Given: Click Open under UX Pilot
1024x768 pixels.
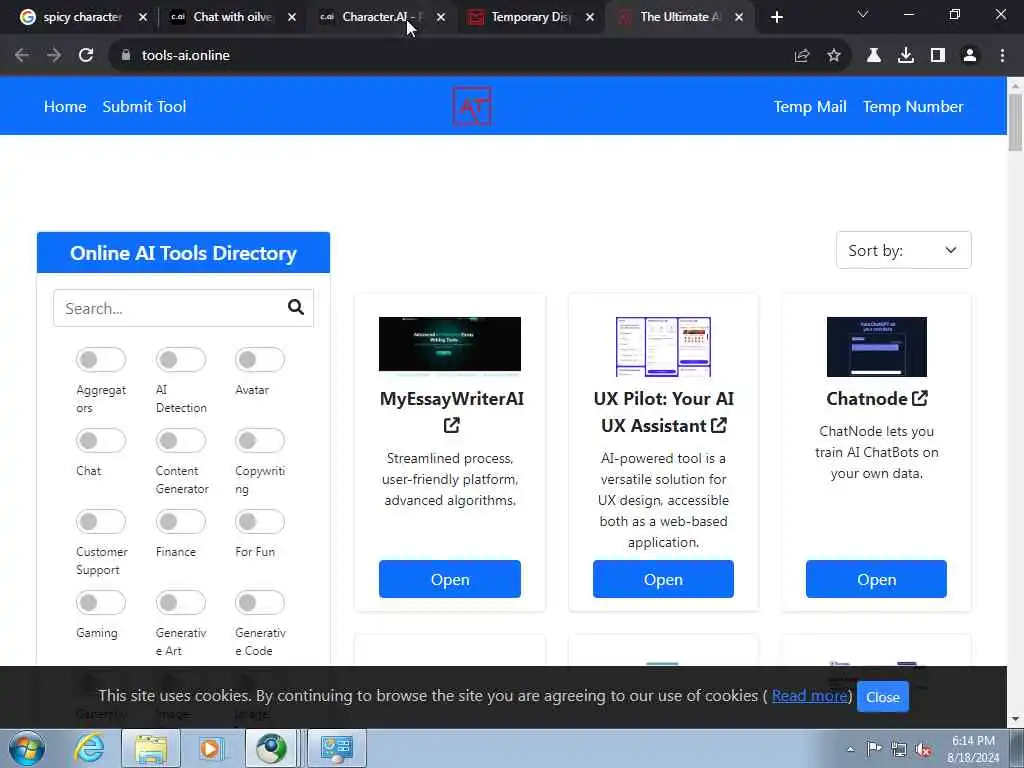Looking at the screenshot, I should [663, 579].
